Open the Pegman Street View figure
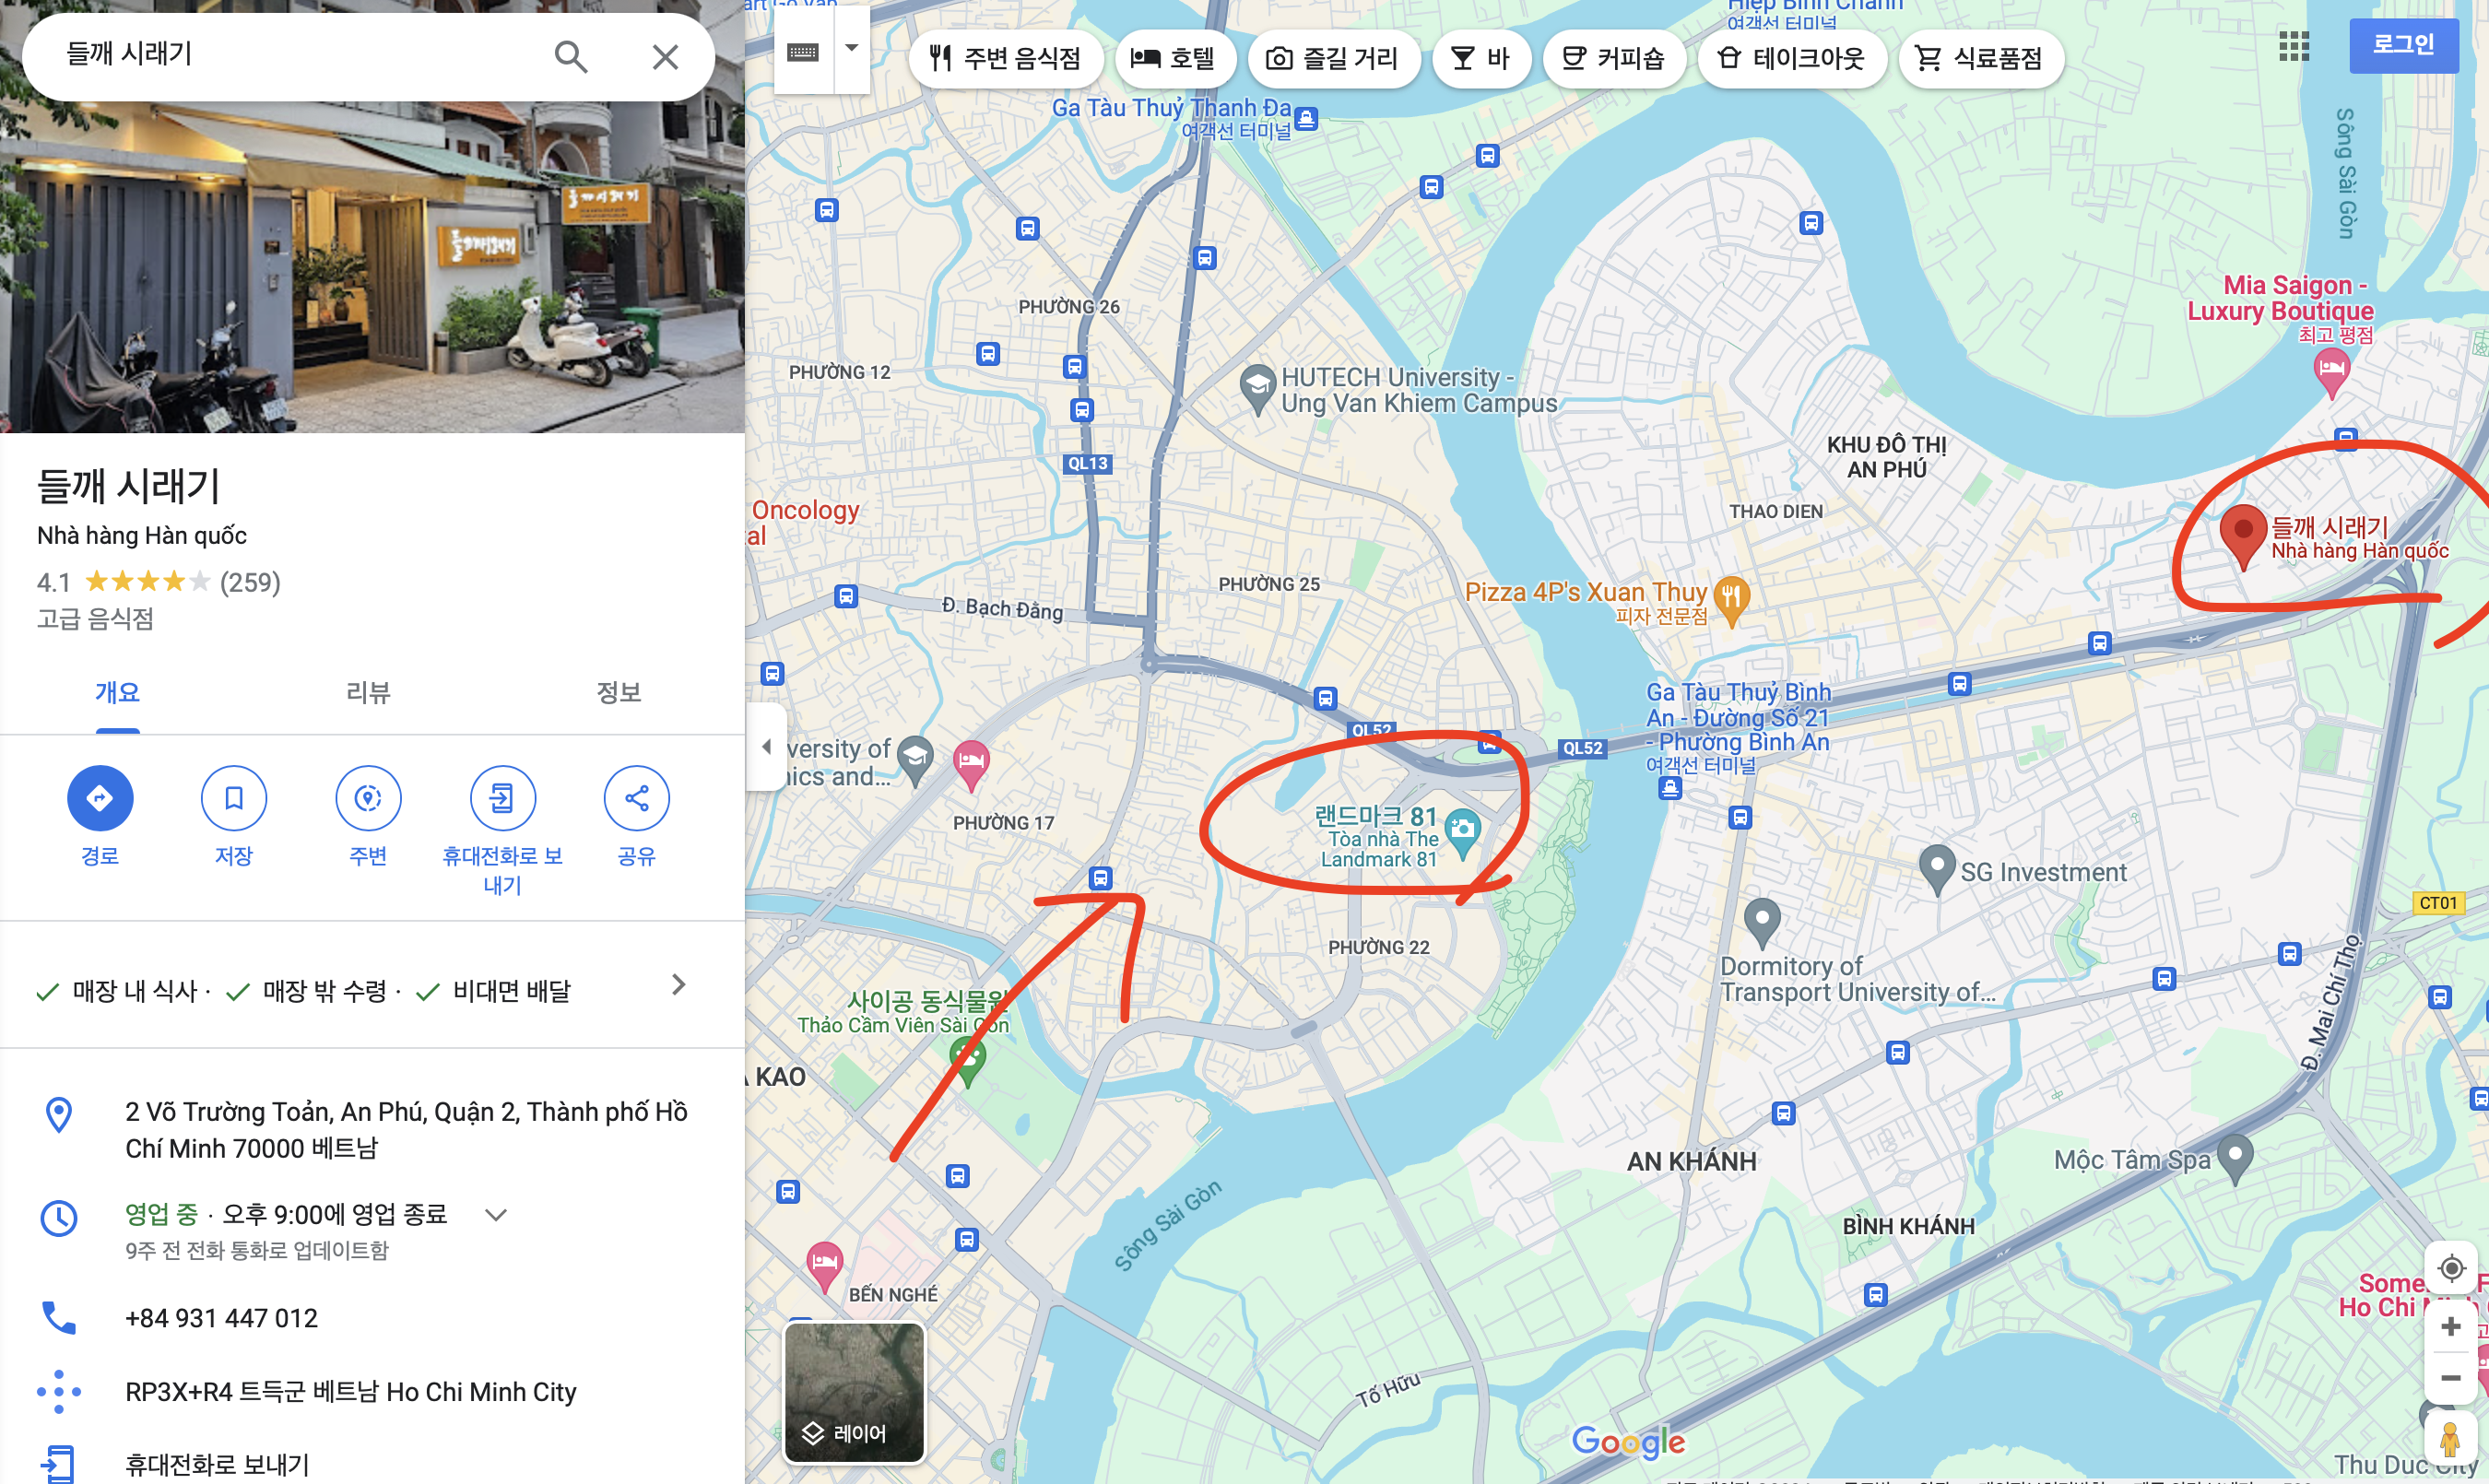2489x1484 pixels. (x=2449, y=1441)
